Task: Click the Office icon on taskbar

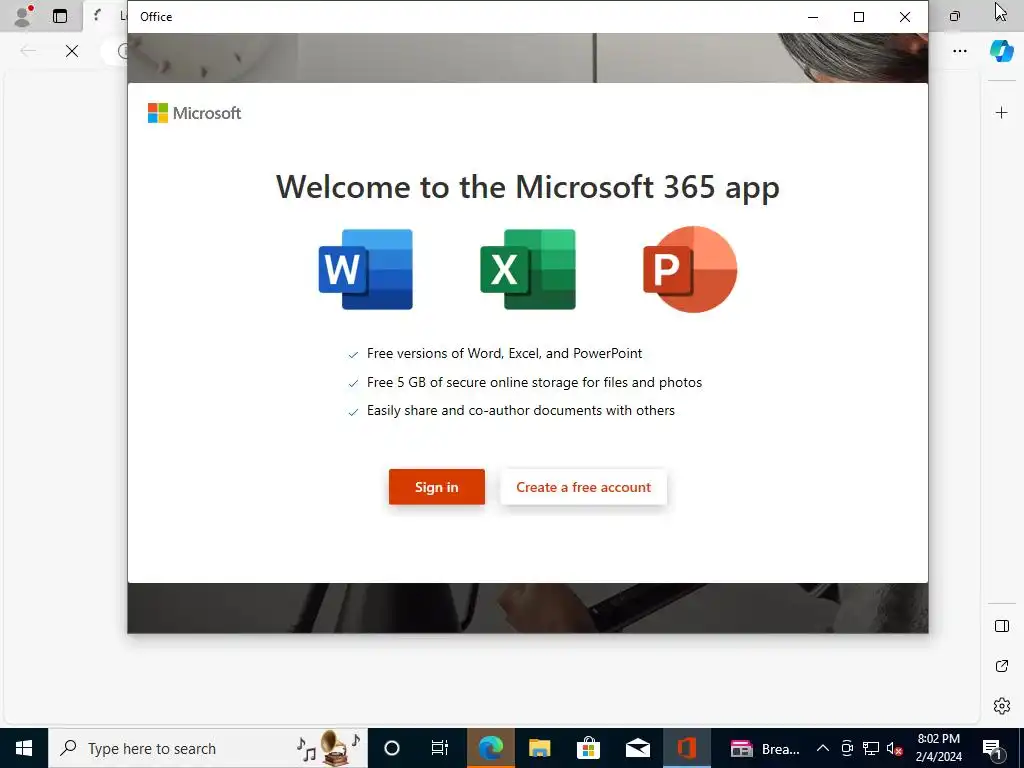Action: point(686,748)
